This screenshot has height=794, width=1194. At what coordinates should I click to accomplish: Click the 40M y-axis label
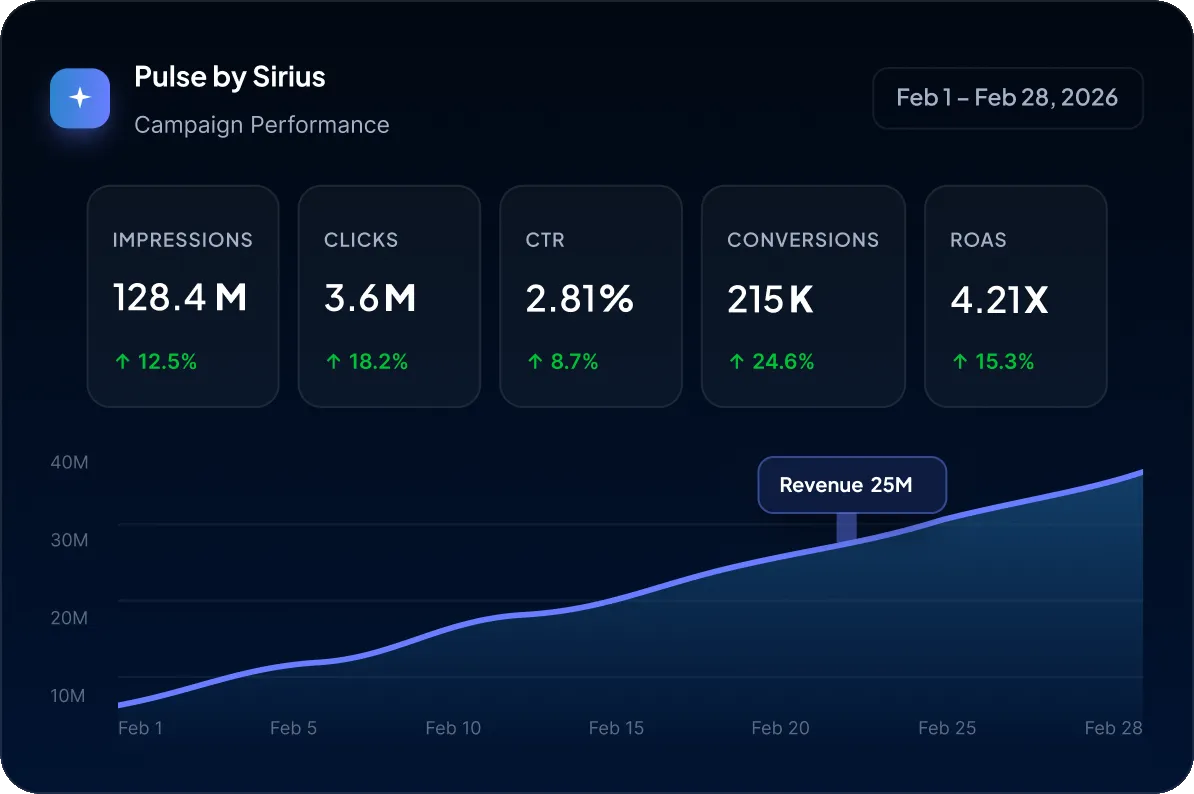point(69,463)
